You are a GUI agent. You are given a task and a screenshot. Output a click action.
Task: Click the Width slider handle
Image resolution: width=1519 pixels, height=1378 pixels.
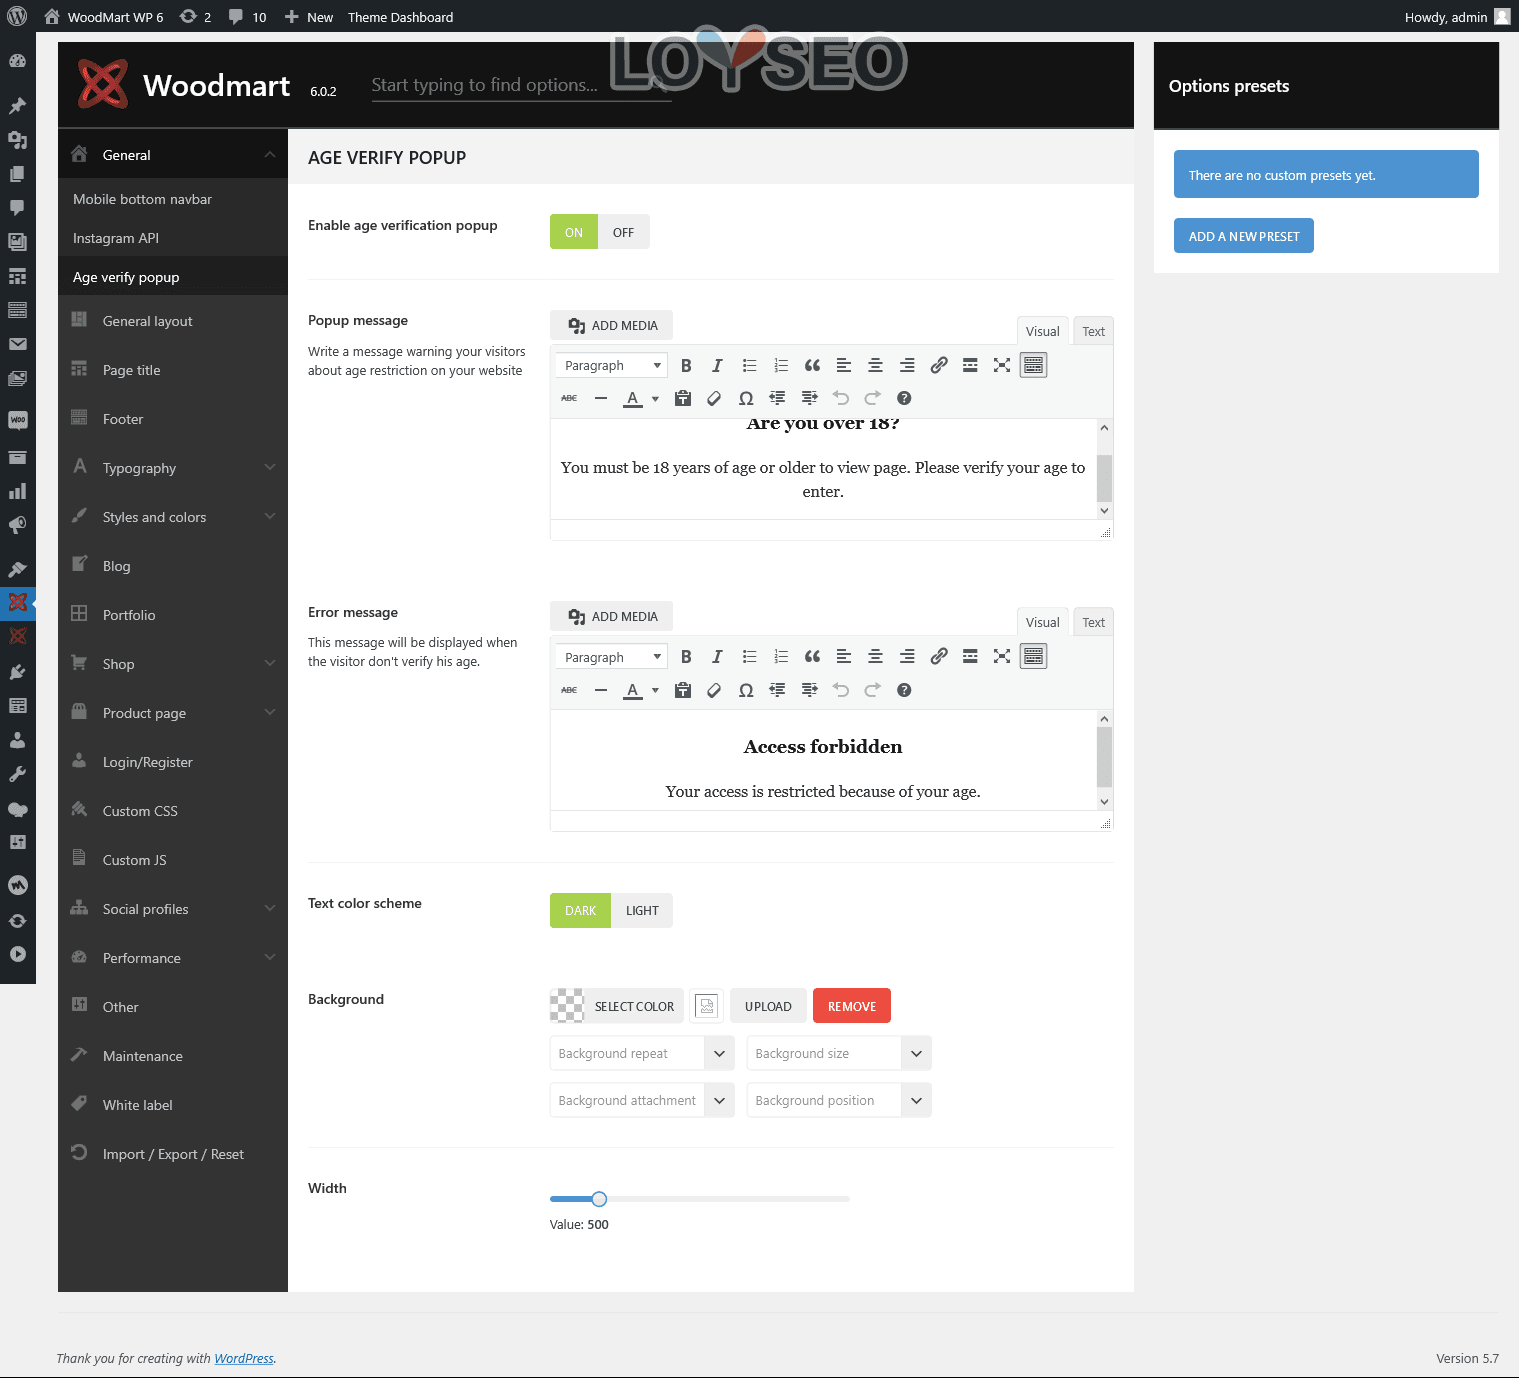[599, 1199]
